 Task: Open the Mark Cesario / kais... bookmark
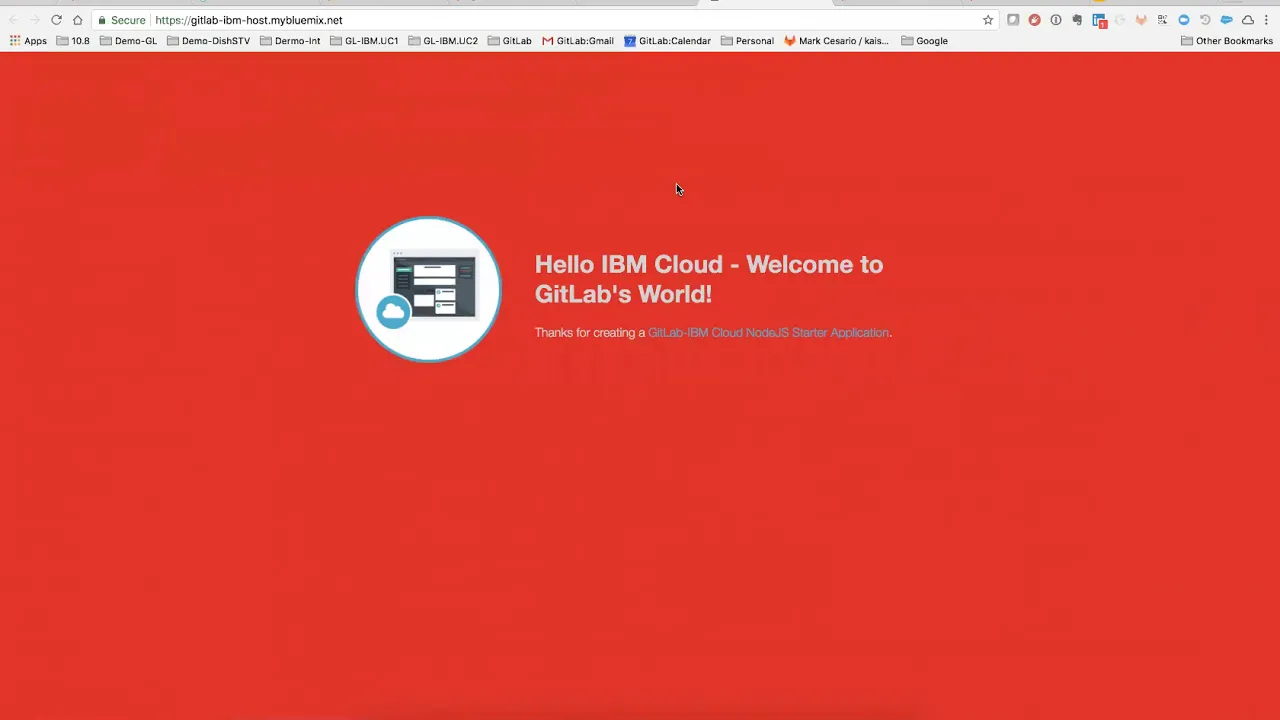coord(836,41)
